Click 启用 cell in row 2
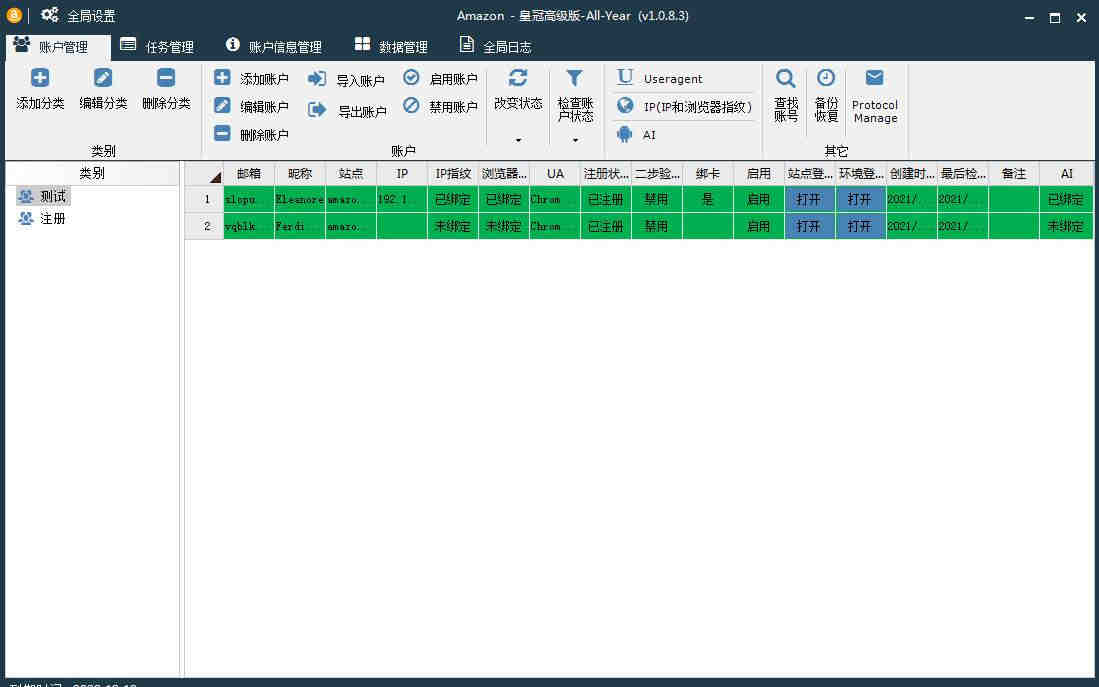This screenshot has width=1099, height=687. tap(758, 226)
